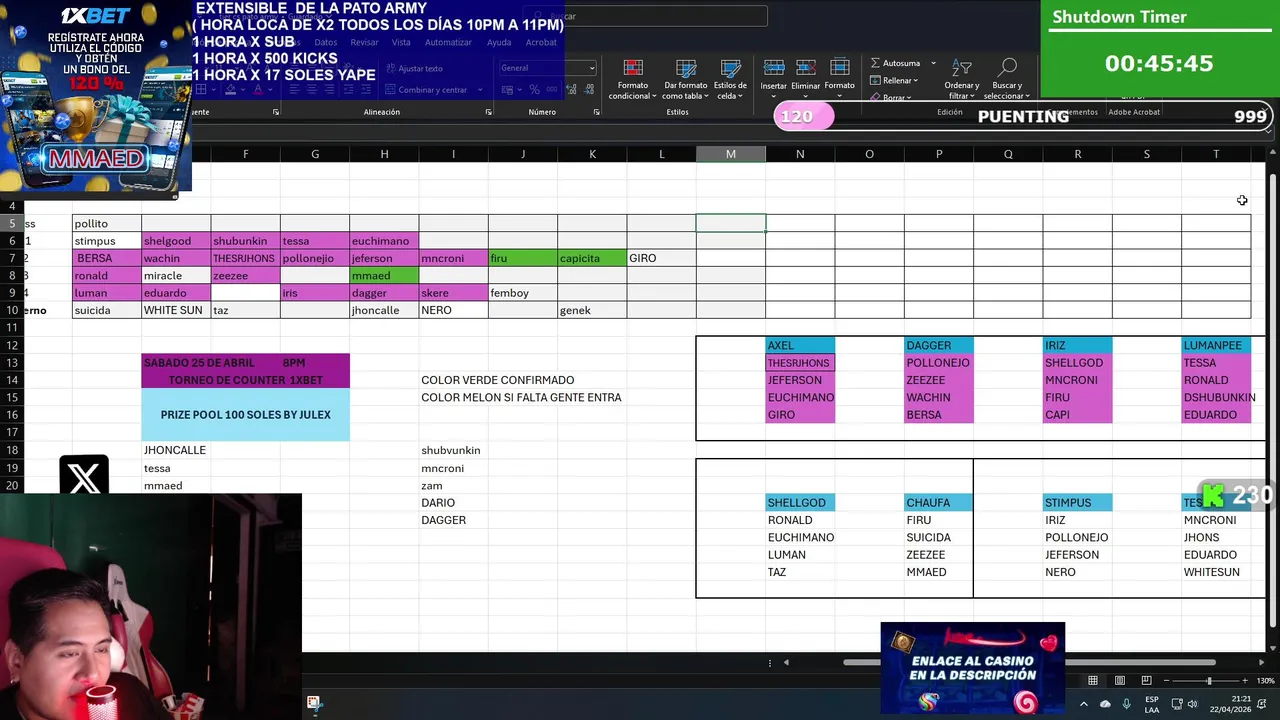Expand Formato dropdown arrow below icon

pos(840,96)
